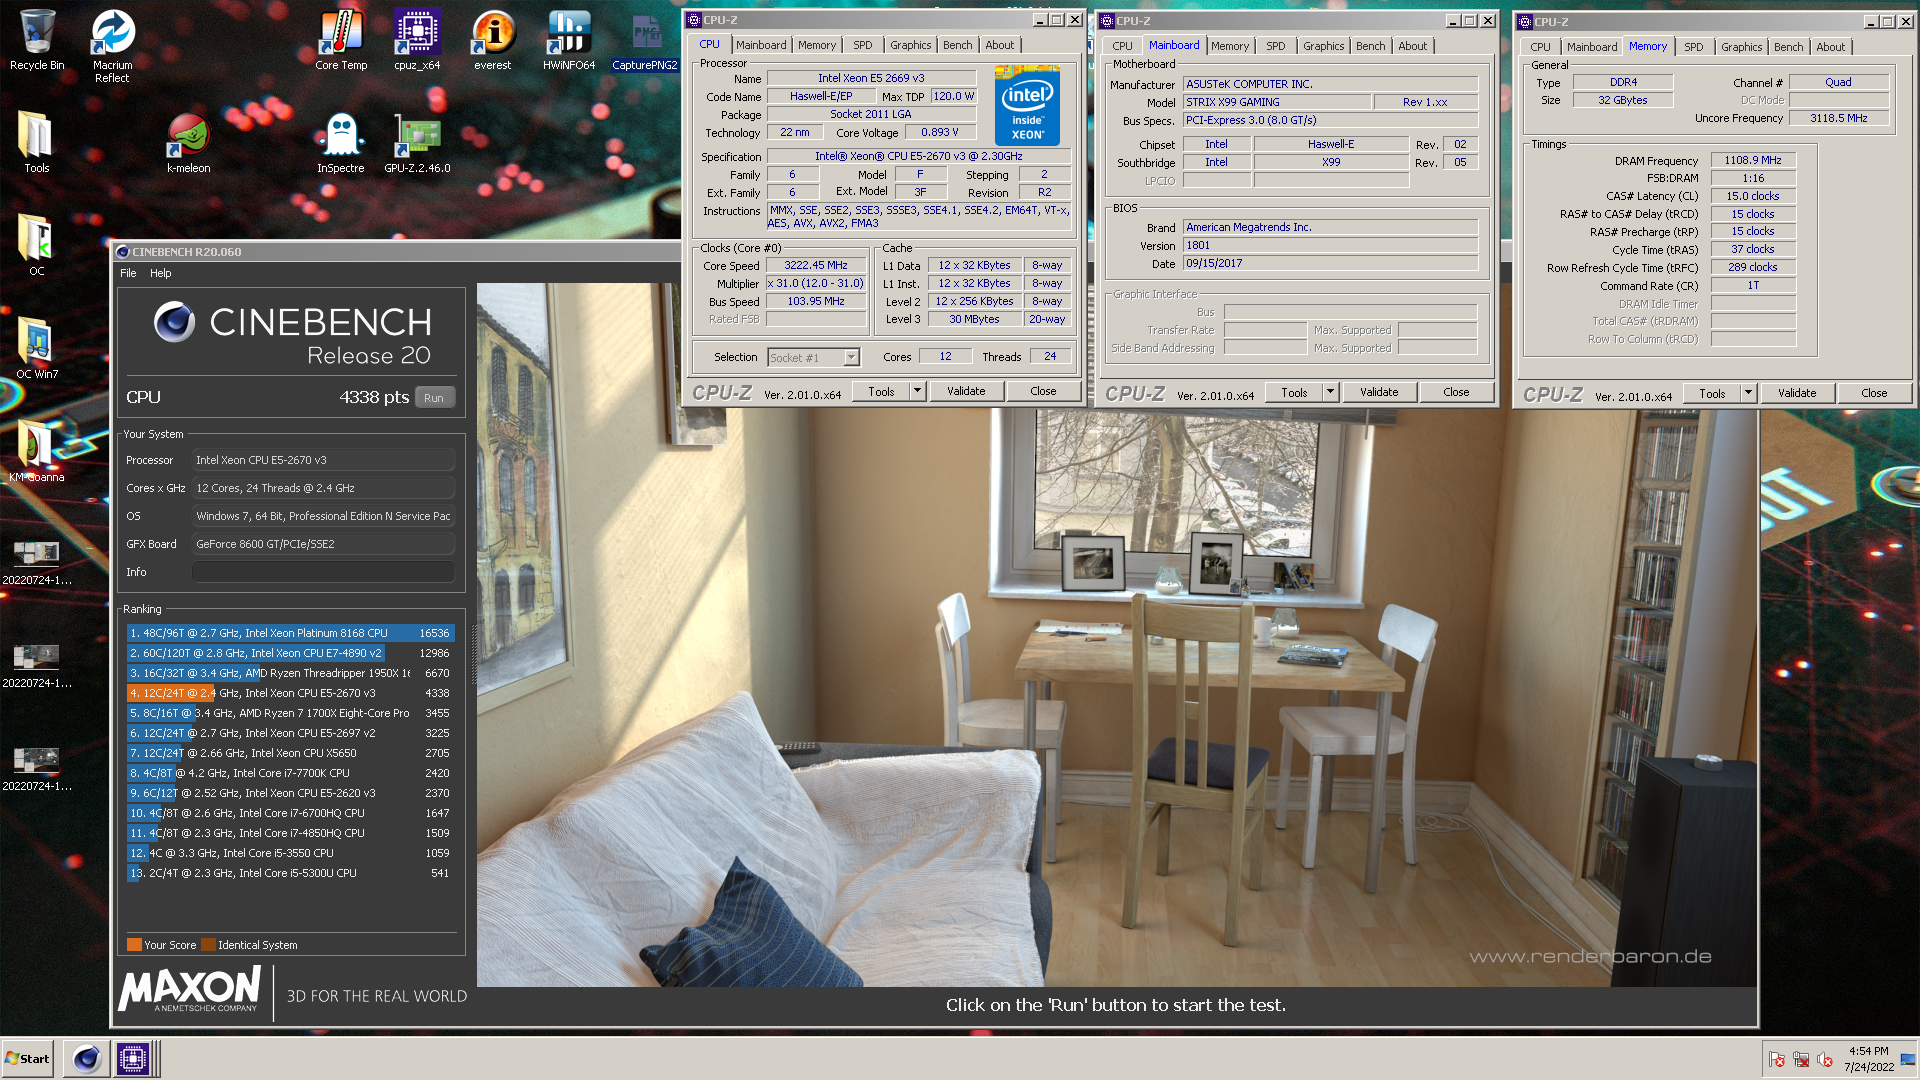
Task: Click the muted volume tray icon
Action: coord(1825,1060)
